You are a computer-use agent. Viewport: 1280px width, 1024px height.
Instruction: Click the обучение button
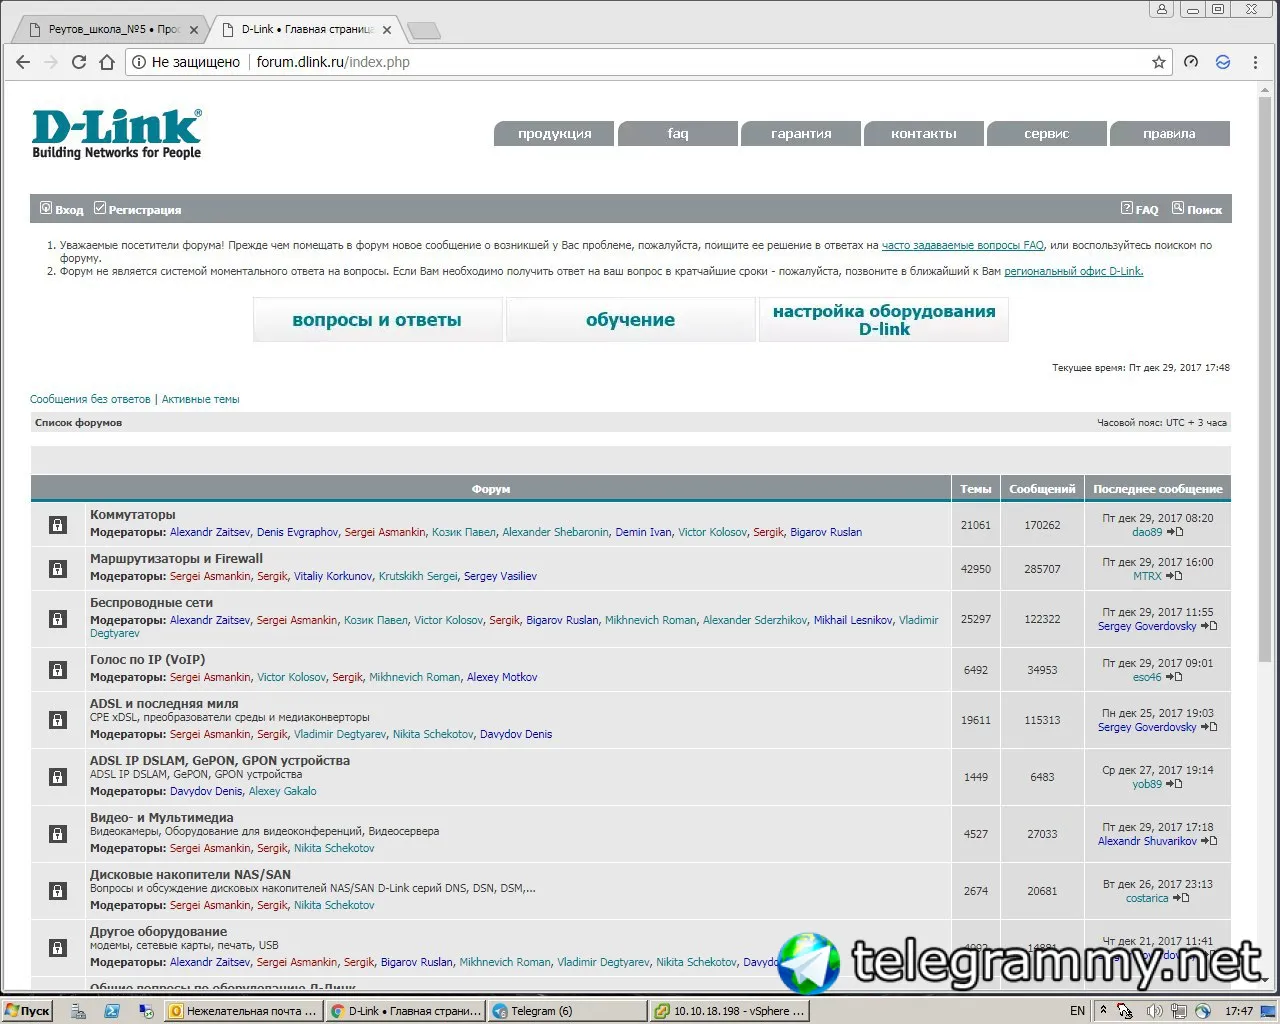pyautogui.click(x=630, y=320)
